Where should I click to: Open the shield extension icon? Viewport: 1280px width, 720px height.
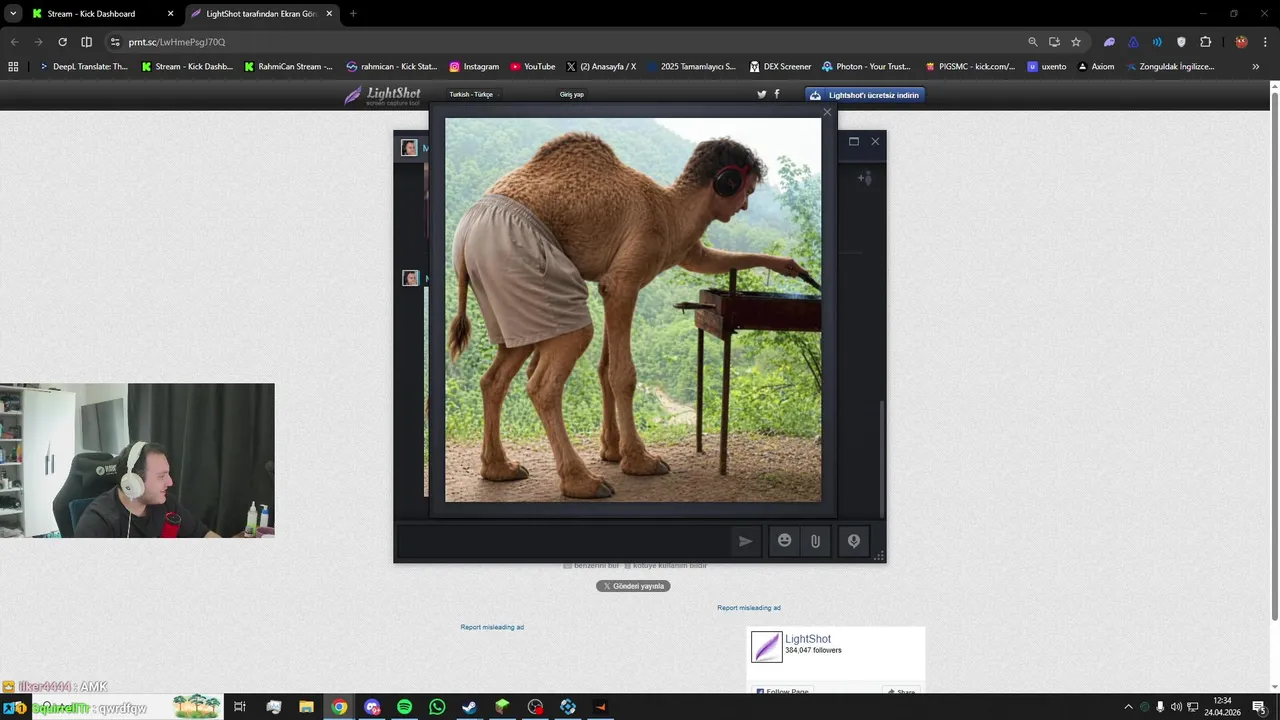pyautogui.click(x=1181, y=42)
